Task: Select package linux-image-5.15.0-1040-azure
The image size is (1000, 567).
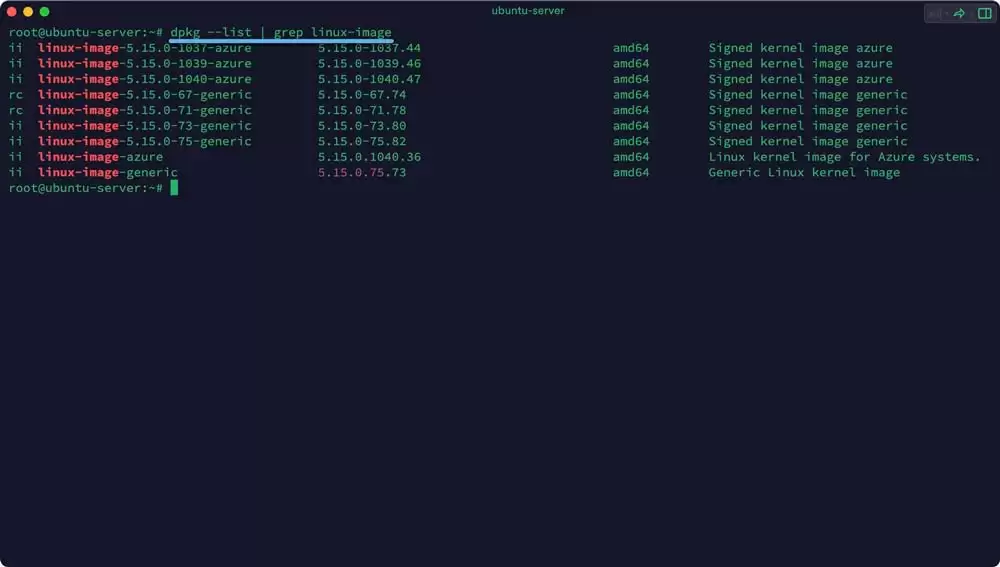Action: (144, 79)
